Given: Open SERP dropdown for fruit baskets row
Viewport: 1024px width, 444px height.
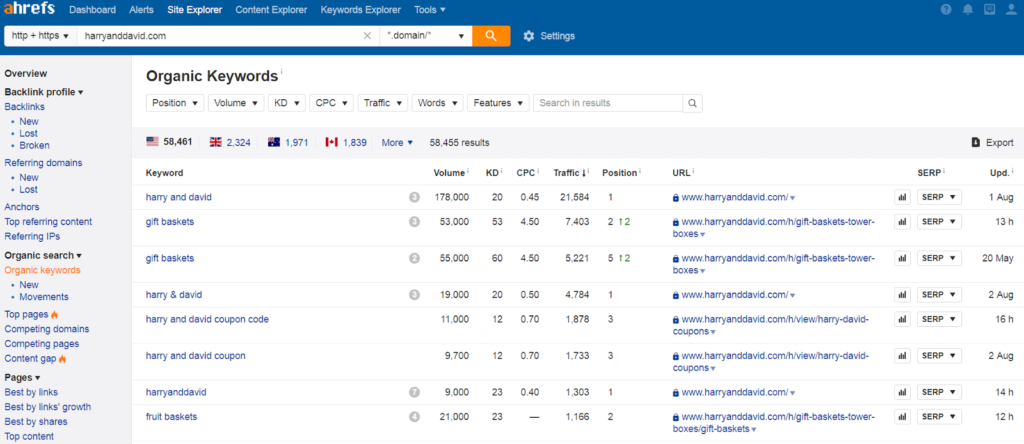Looking at the screenshot, I should pos(939,417).
